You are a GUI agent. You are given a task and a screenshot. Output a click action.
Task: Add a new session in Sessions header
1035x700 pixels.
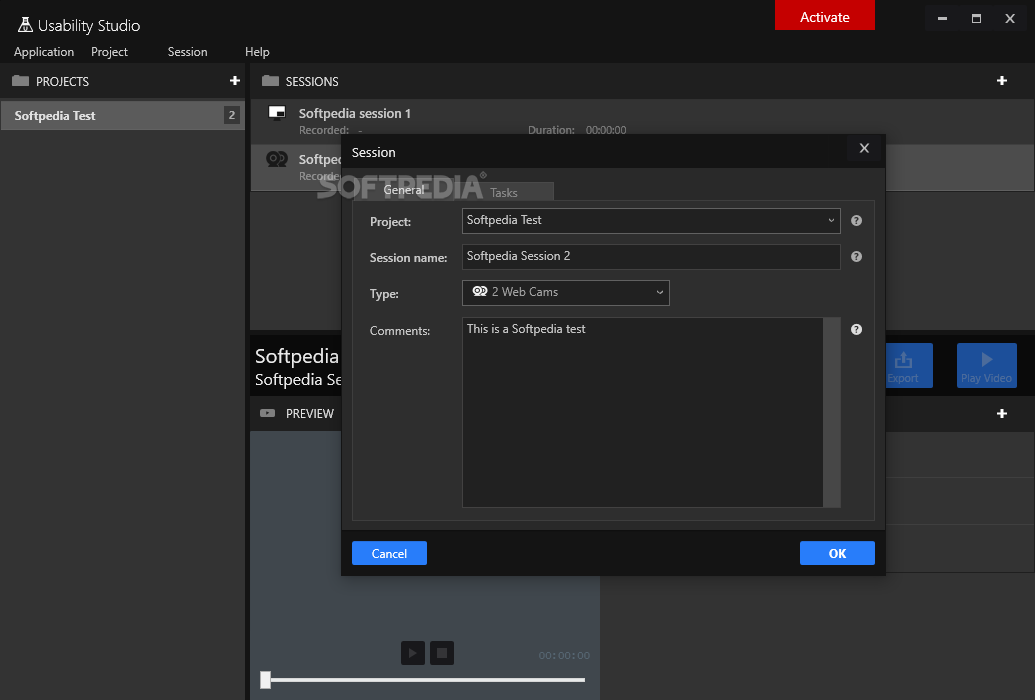(1001, 81)
